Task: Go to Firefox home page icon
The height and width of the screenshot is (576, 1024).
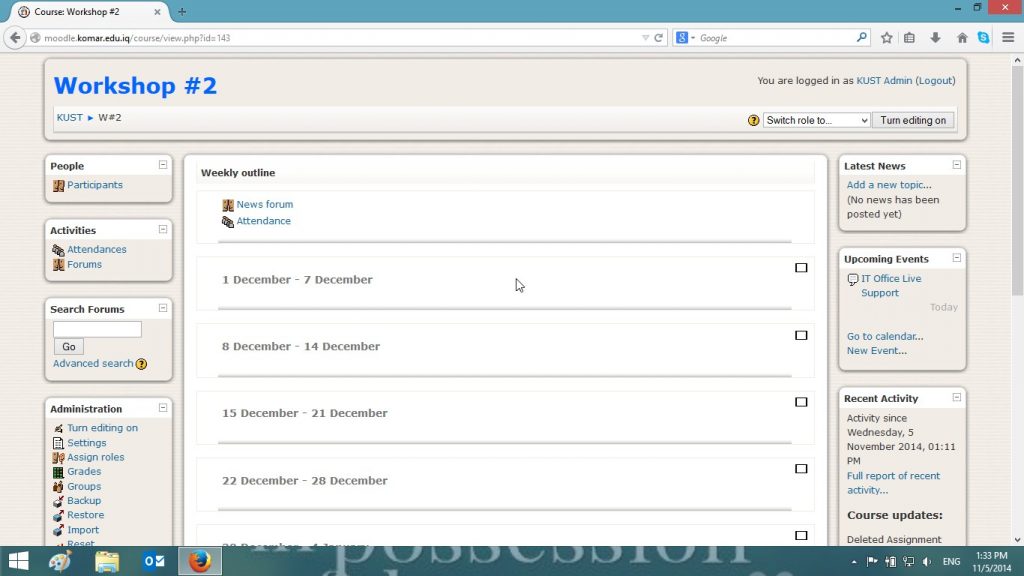Action: (x=962, y=38)
